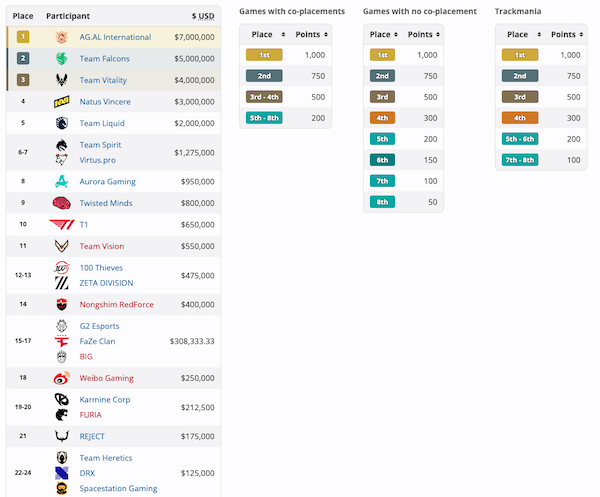
Task: Sort co-placements table by Place arrows
Action: [x=283, y=34]
